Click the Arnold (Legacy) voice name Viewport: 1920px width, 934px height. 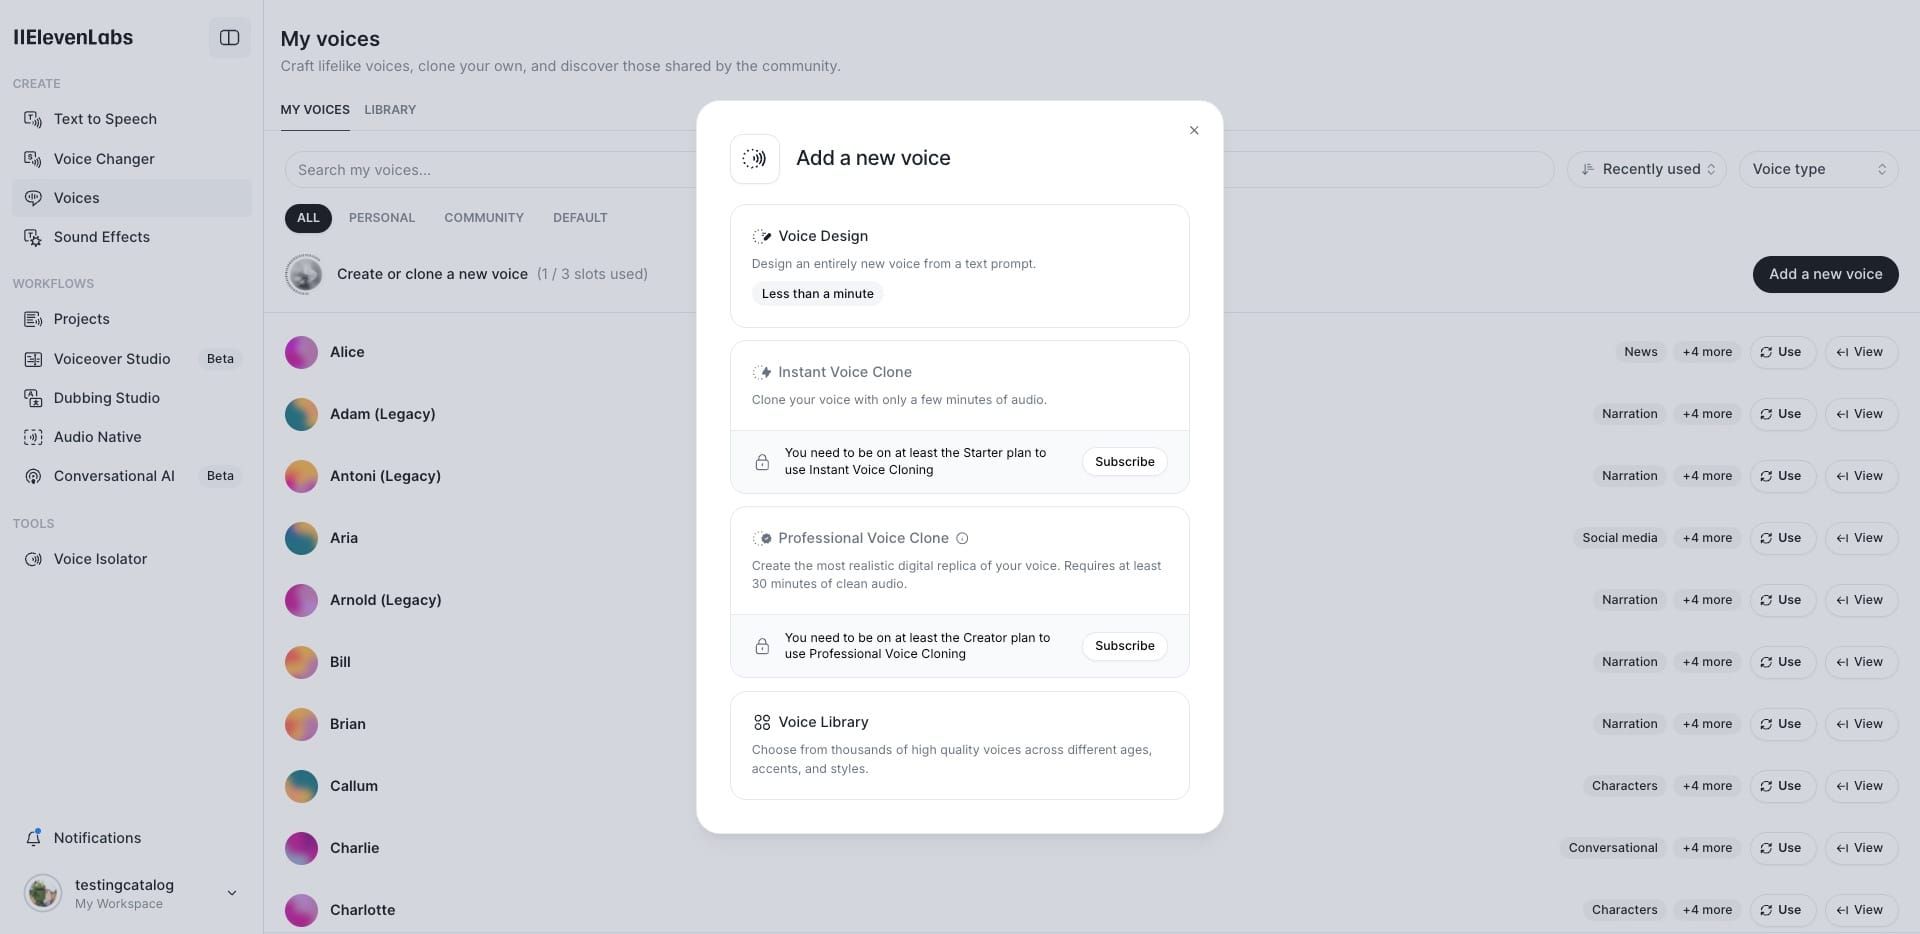385,600
